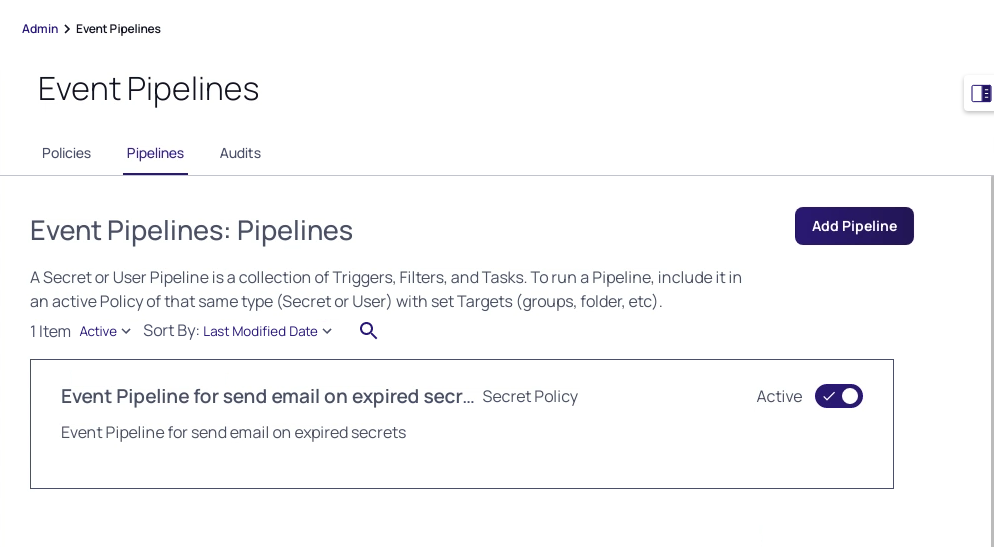
Task: Click the Add Pipeline button
Action: pos(854,226)
